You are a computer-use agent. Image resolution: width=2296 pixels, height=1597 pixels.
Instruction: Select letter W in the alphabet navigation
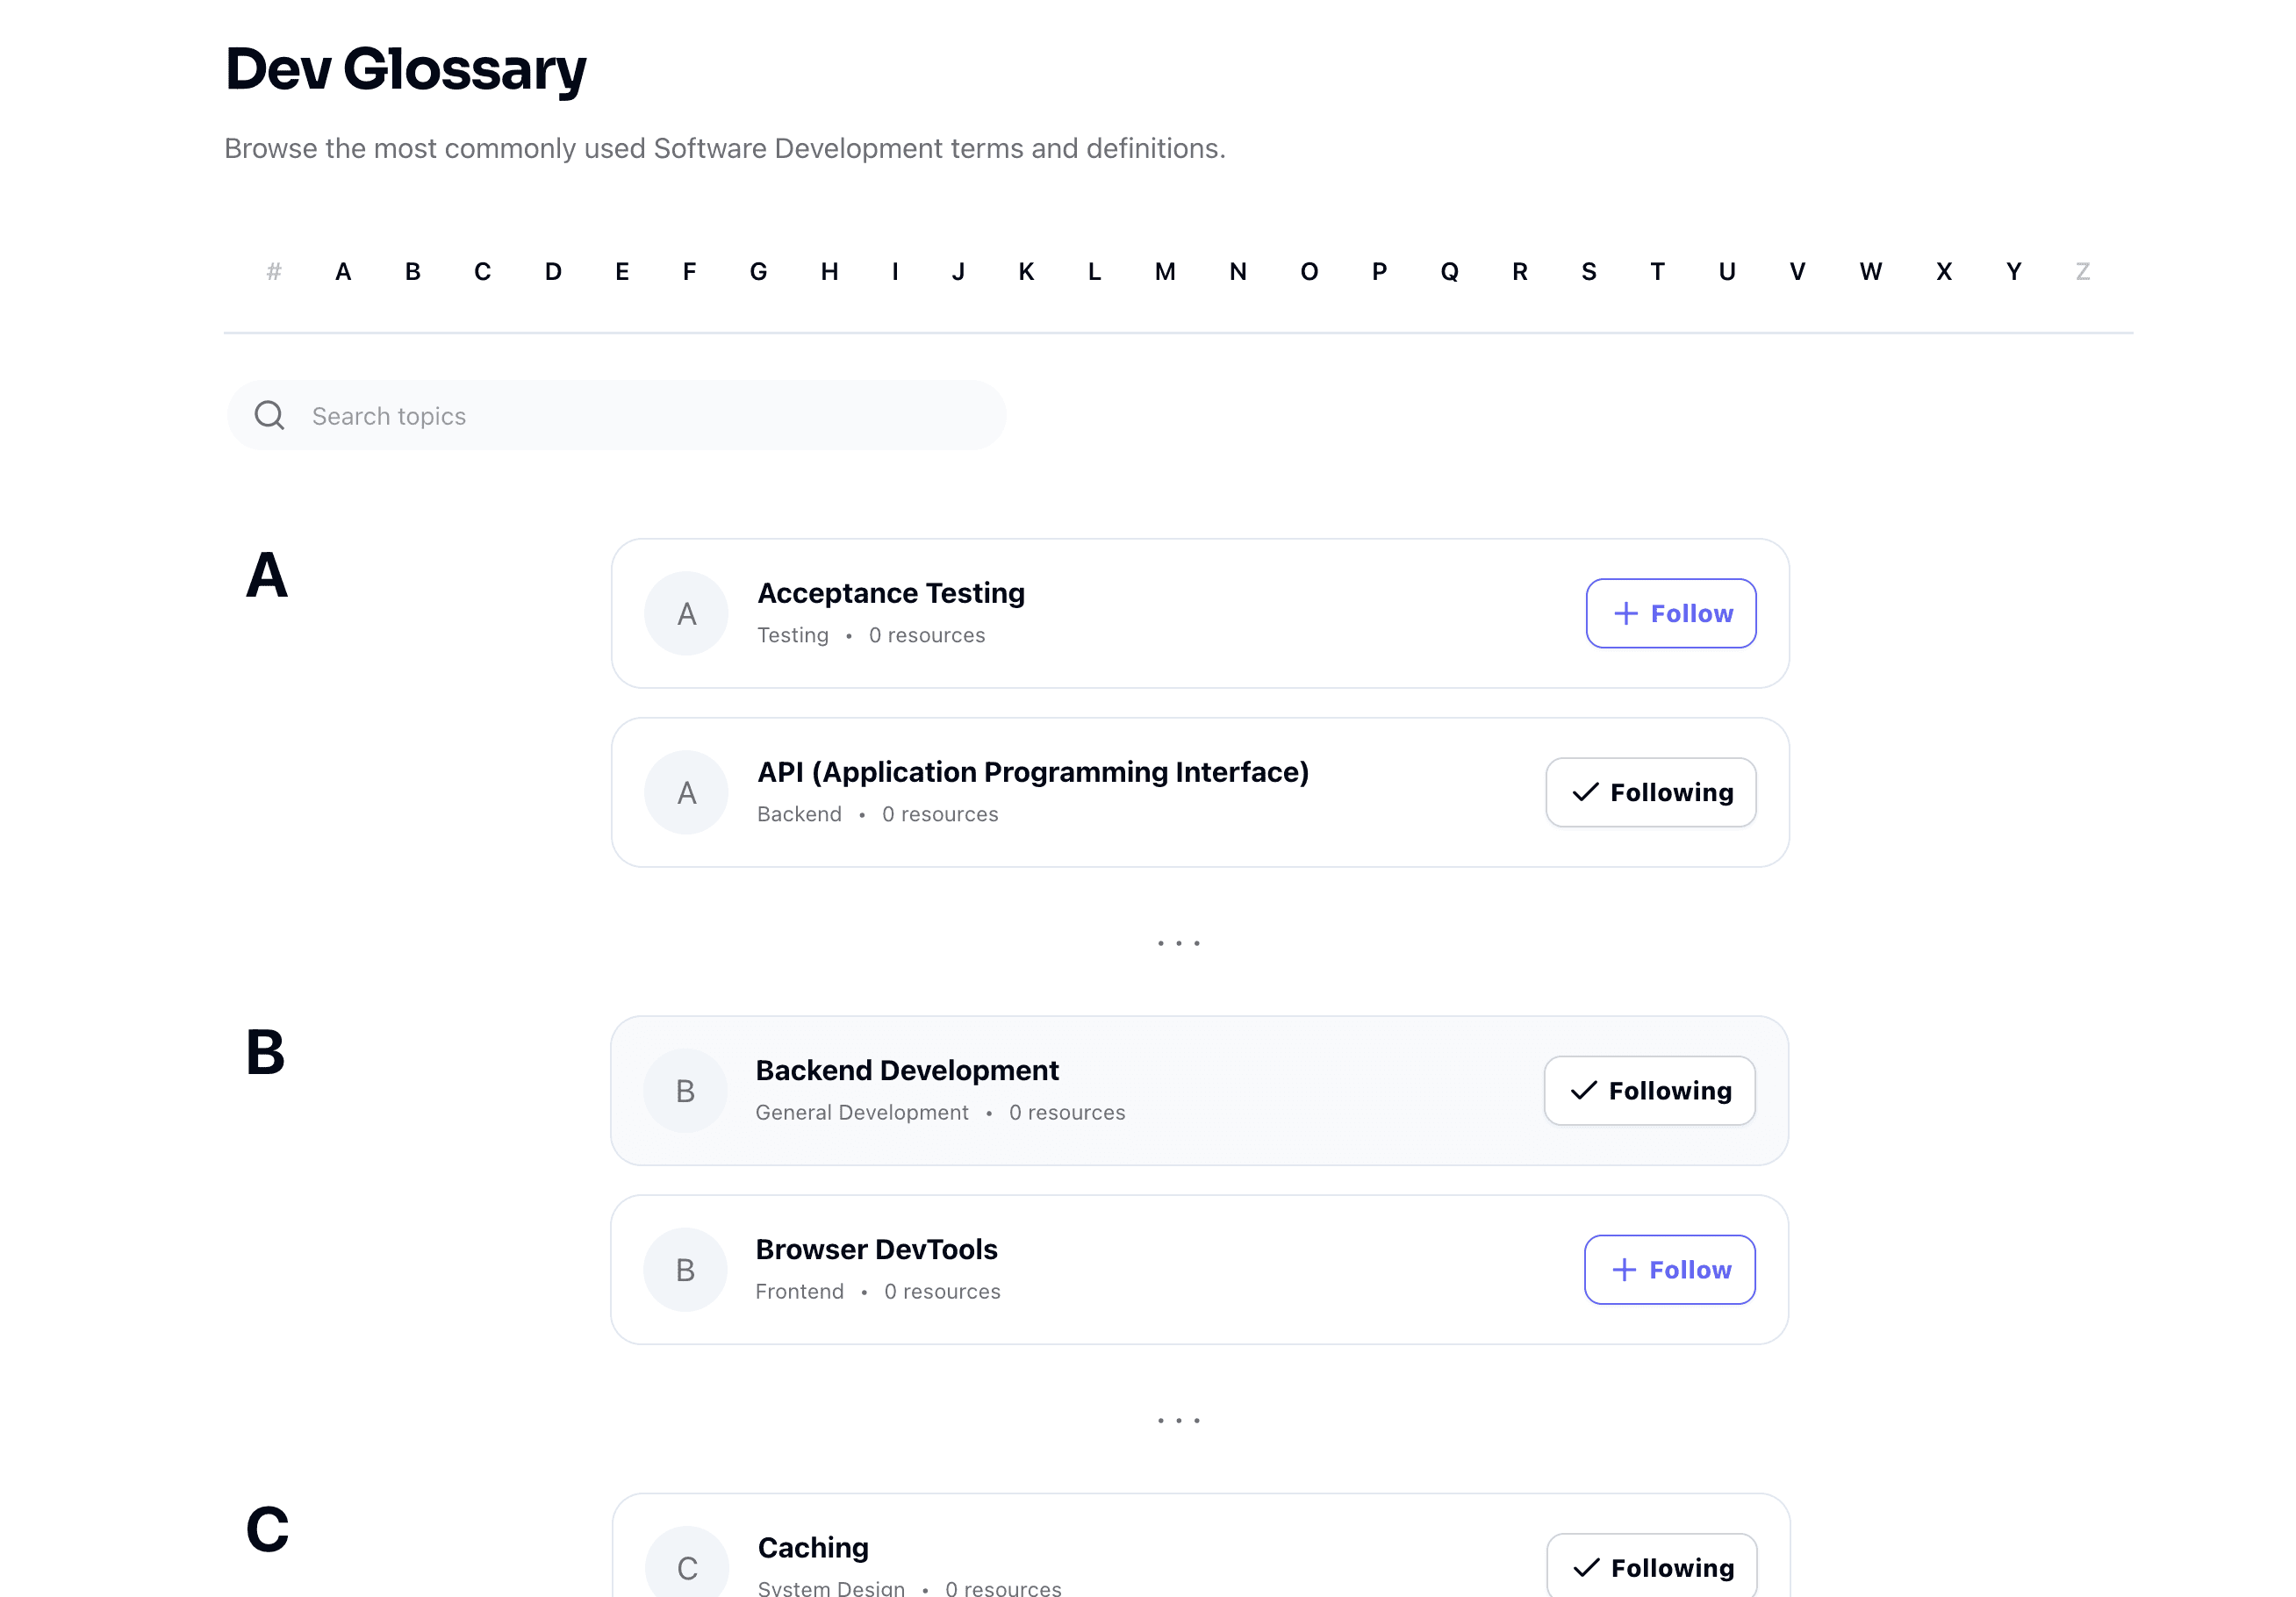[x=1870, y=271]
